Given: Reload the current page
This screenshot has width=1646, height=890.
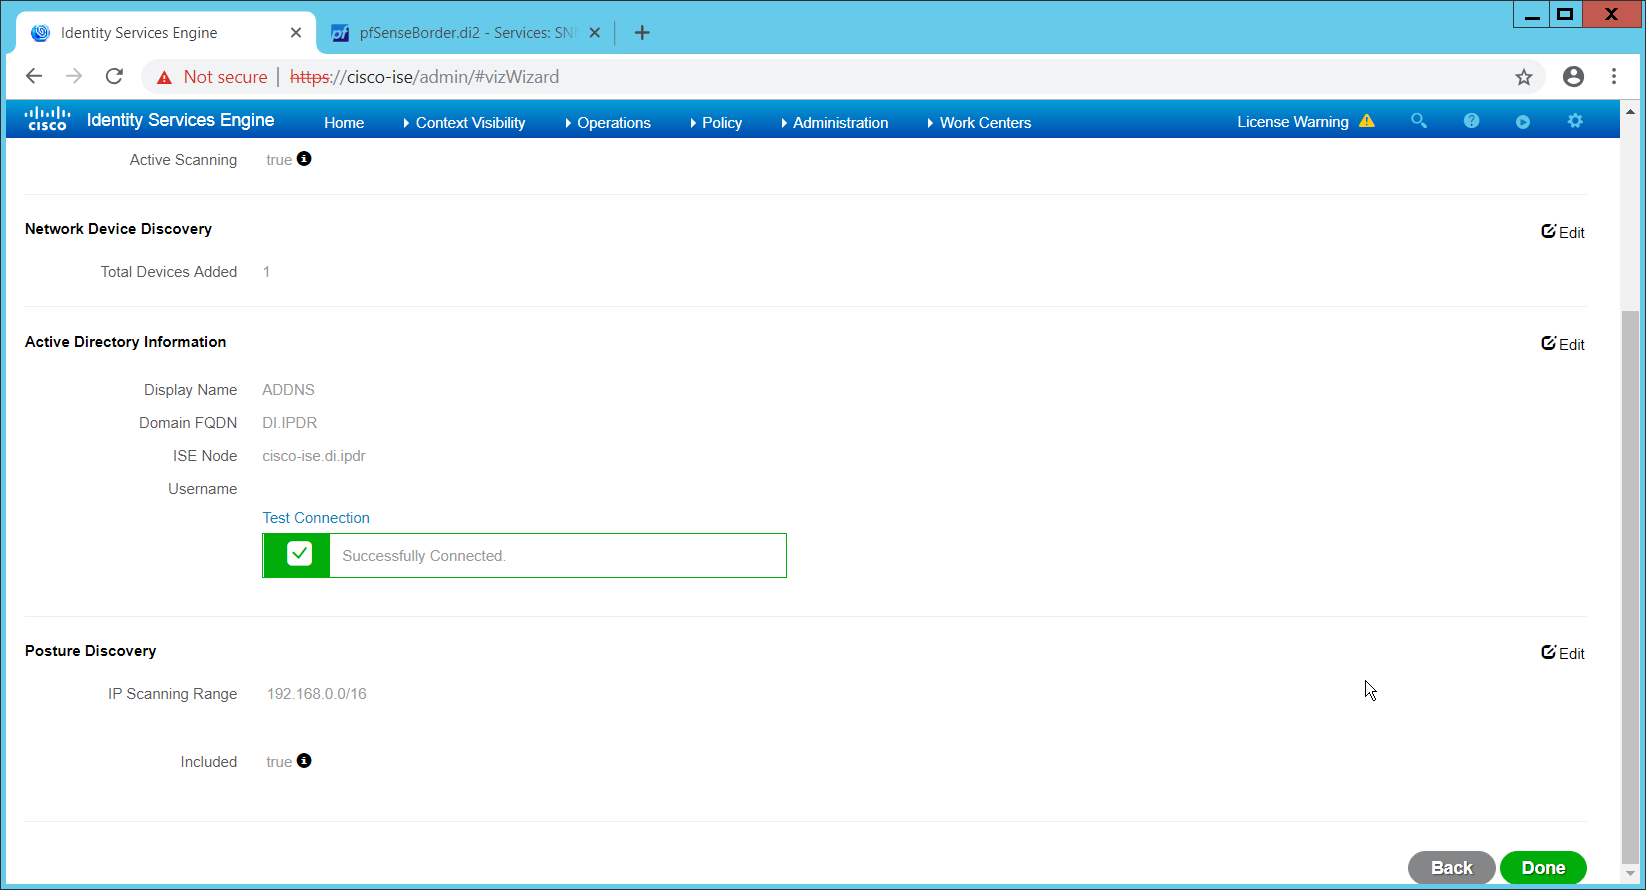Looking at the screenshot, I should (x=114, y=77).
